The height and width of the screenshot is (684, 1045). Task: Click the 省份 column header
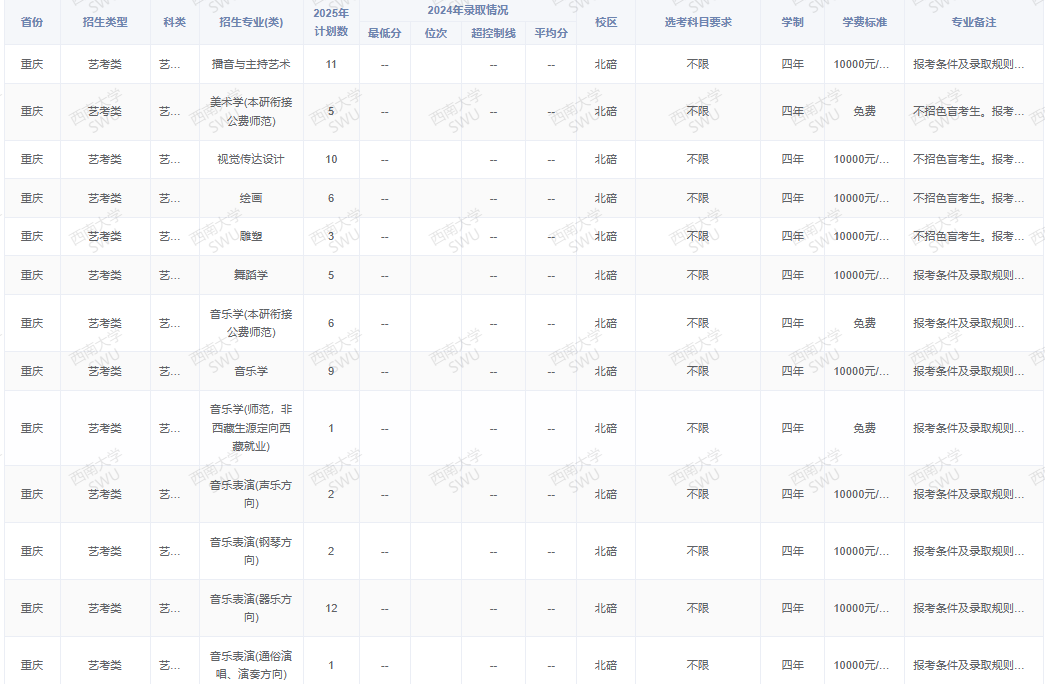32,22
